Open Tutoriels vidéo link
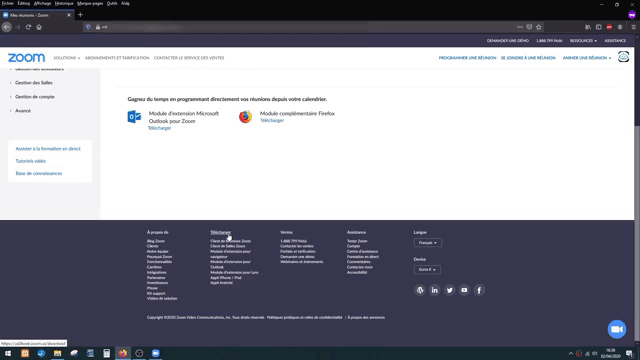The image size is (640, 360). pyautogui.click(x=31, y=161)
